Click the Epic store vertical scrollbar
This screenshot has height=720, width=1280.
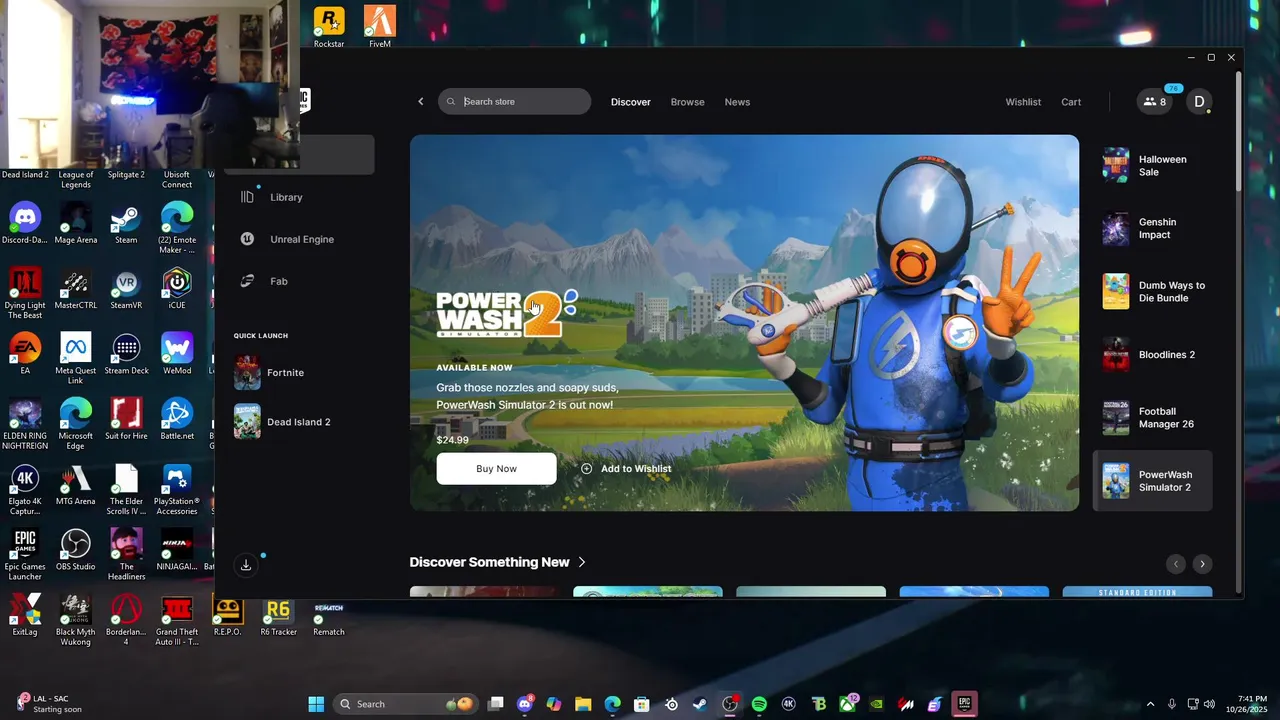pyautogui.click(x=1238, y=130)
